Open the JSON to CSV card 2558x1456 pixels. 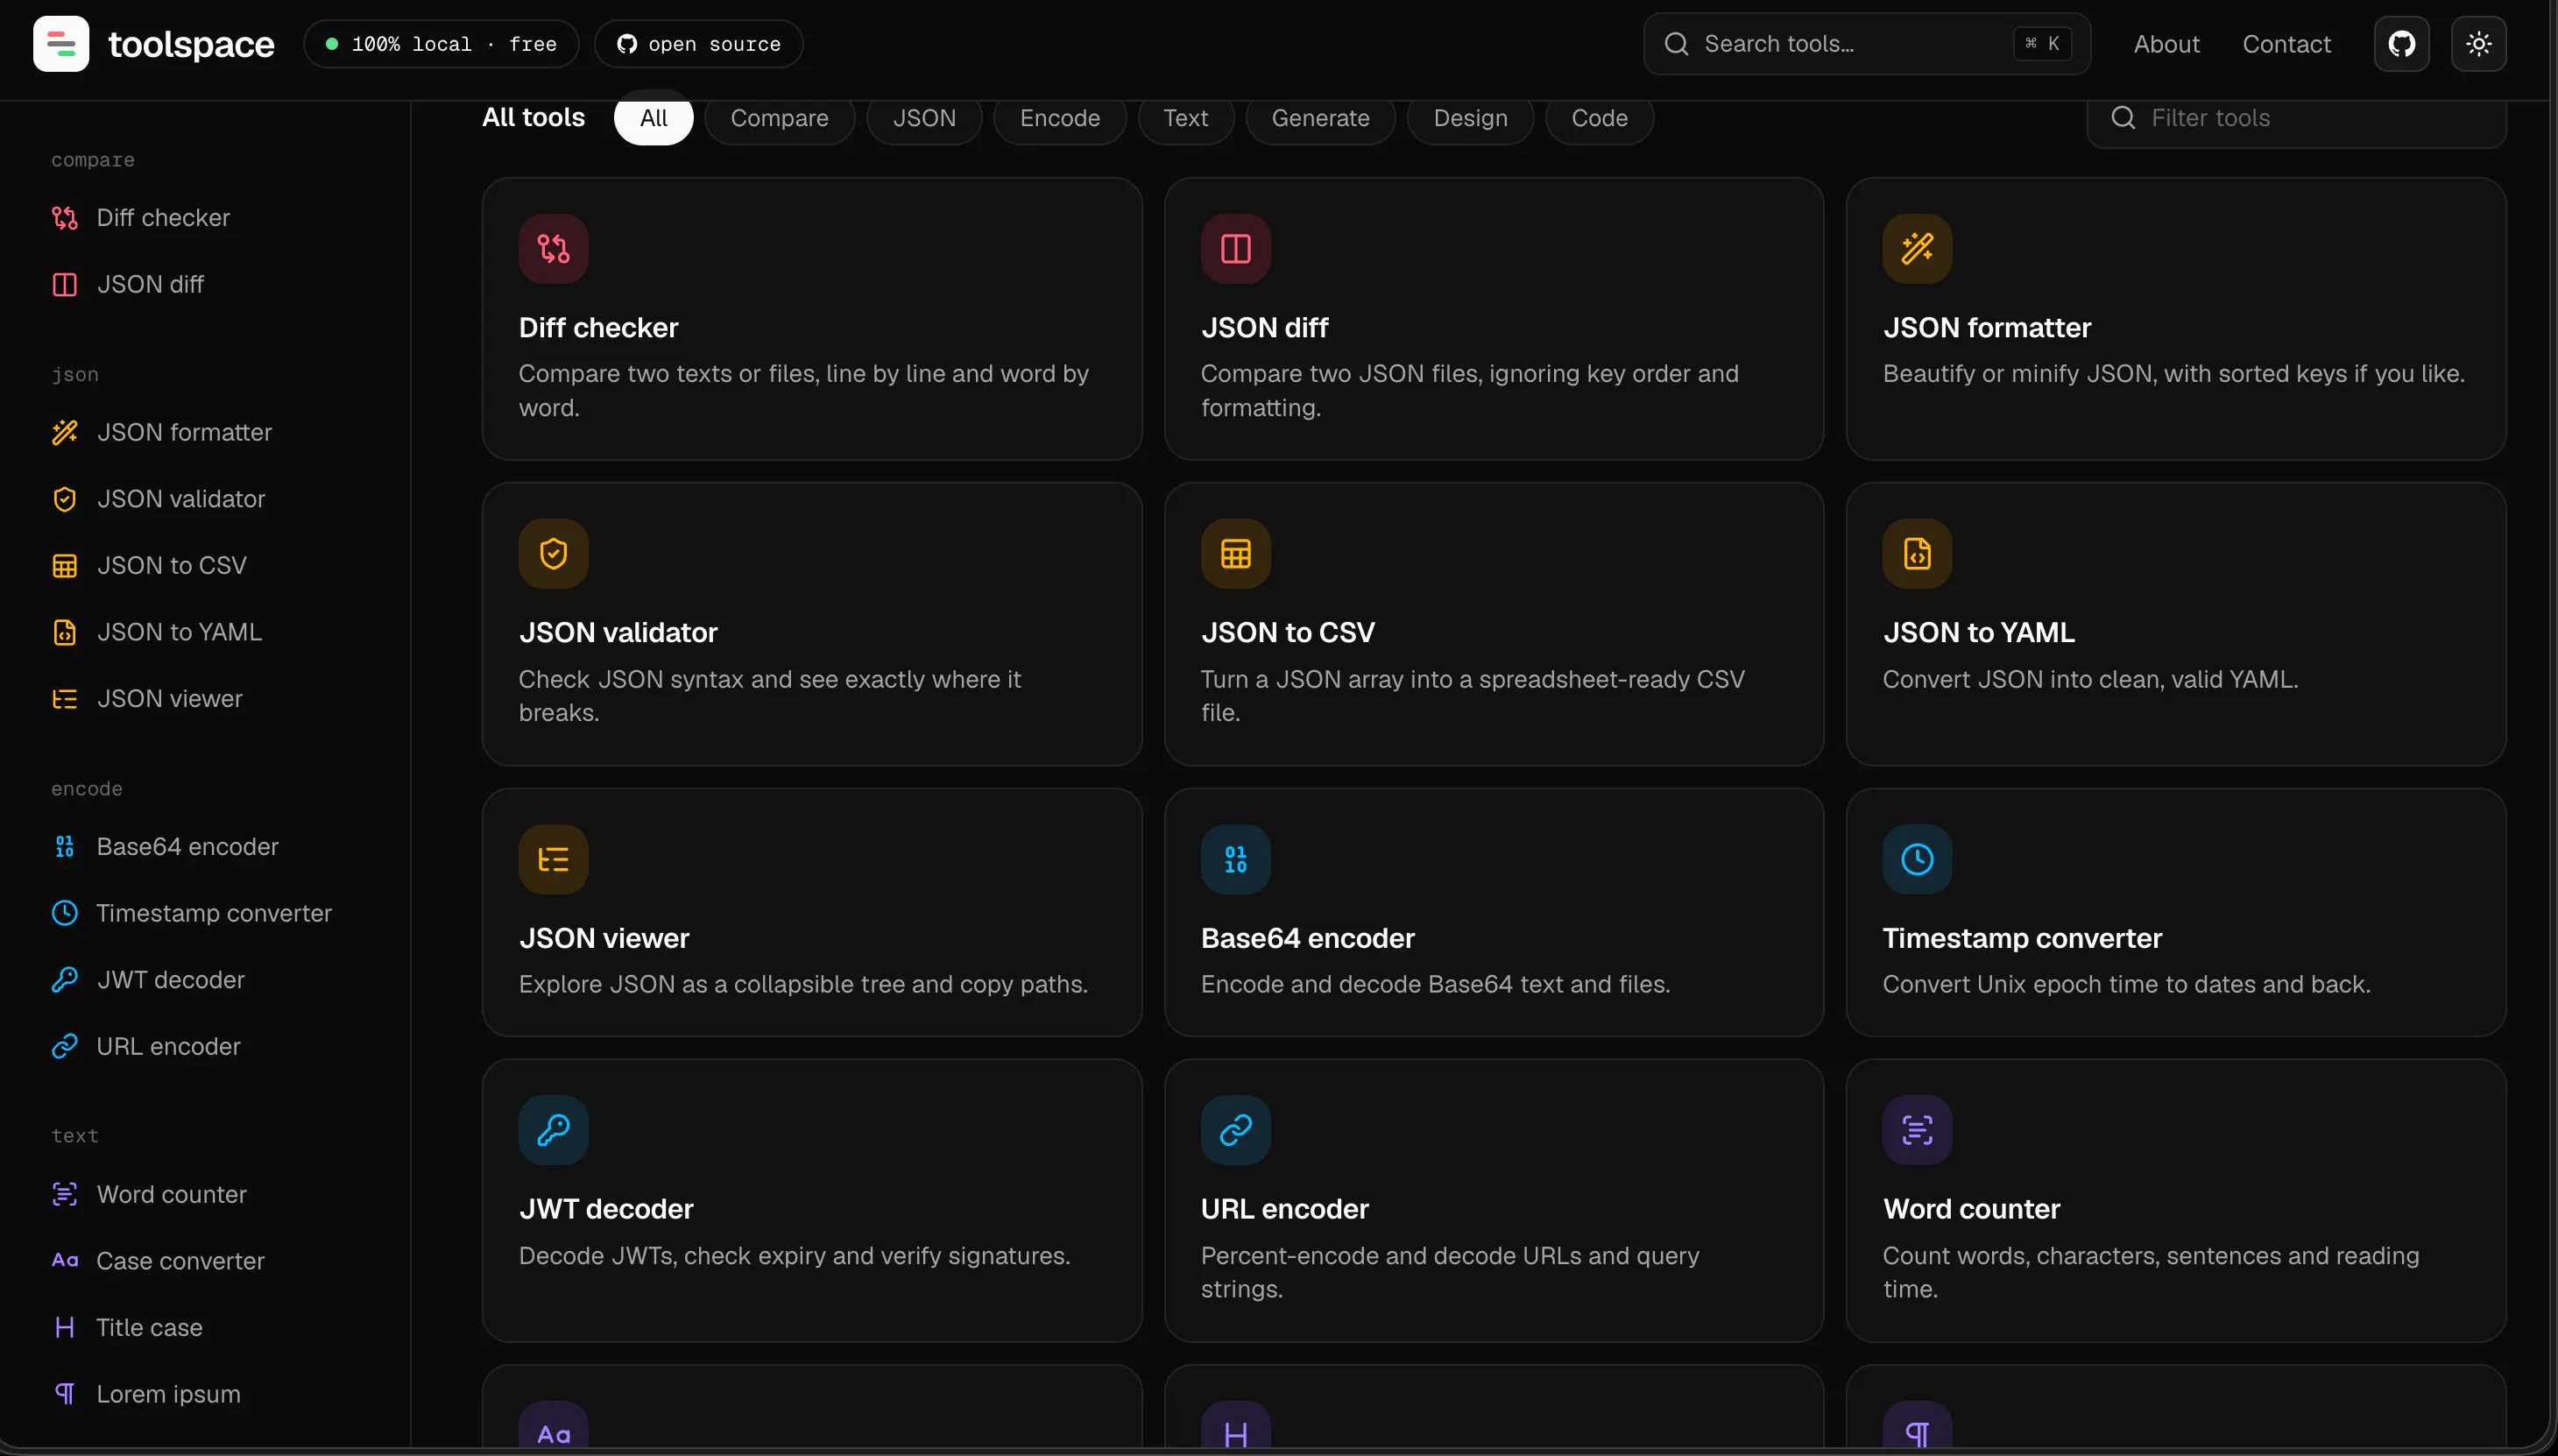[x=1494, y=624]
